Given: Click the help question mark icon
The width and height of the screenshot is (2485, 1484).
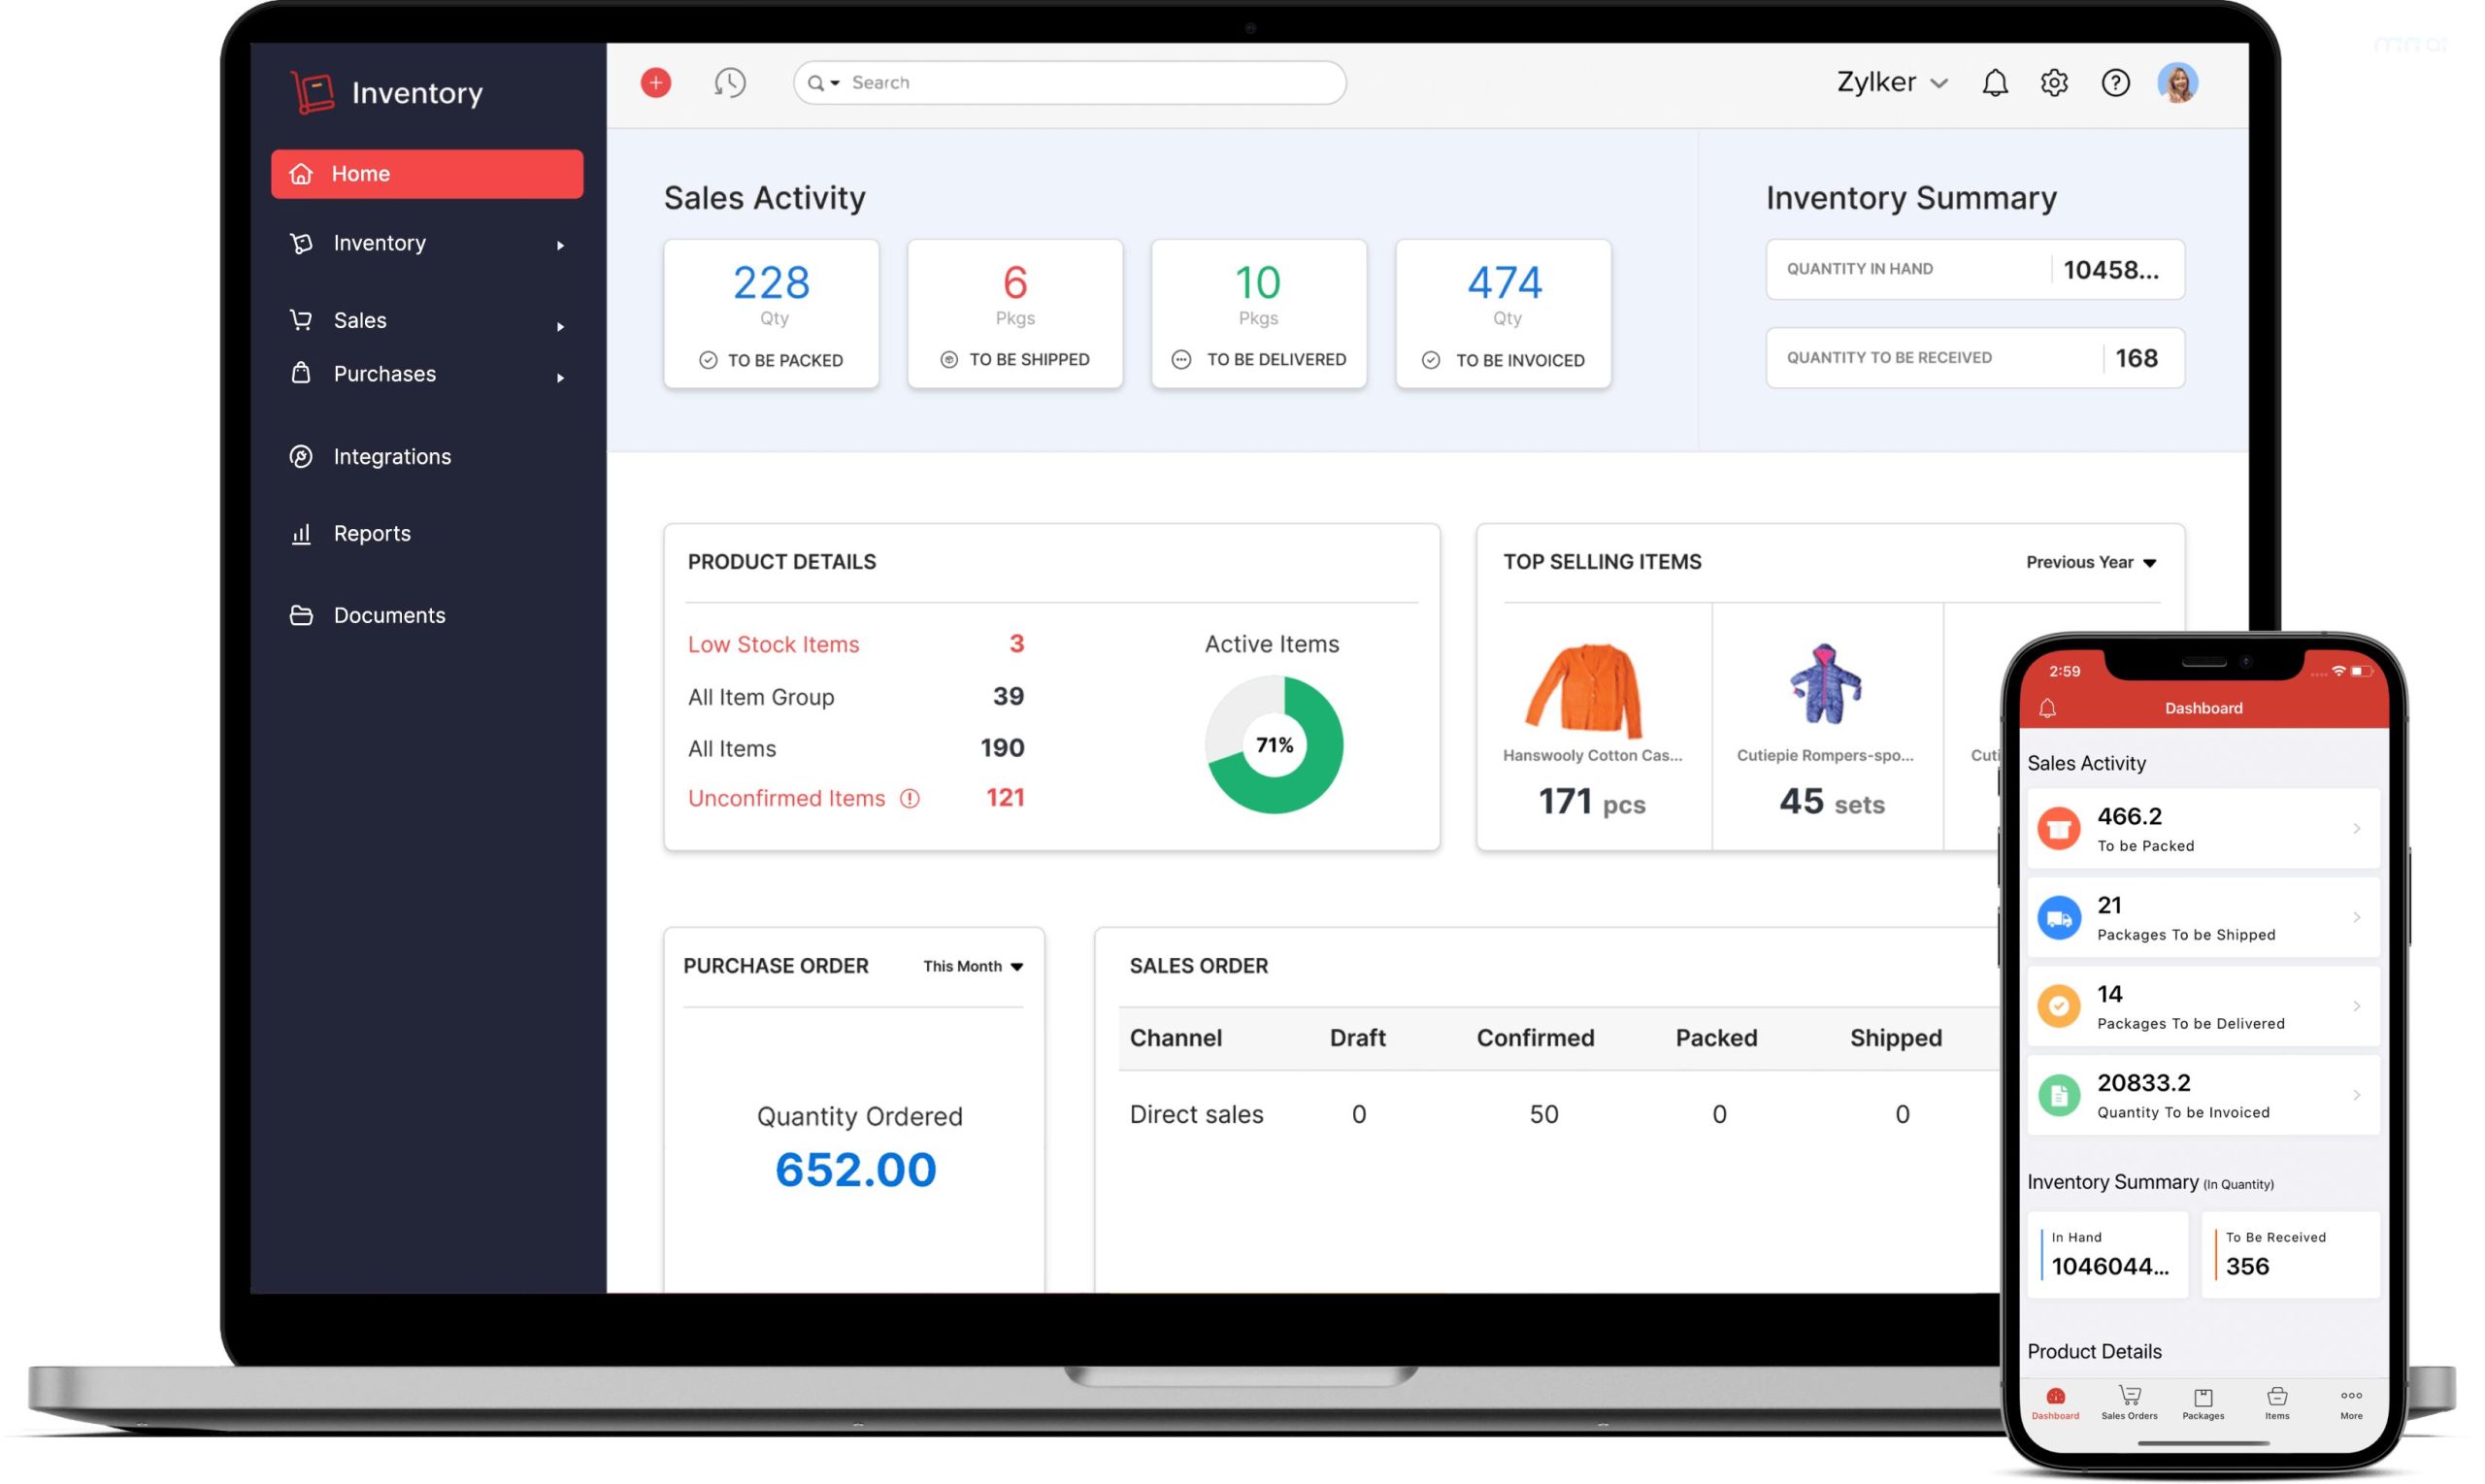Looking at the screenshot, I should pyautogui.click(x=2114, y=83).
